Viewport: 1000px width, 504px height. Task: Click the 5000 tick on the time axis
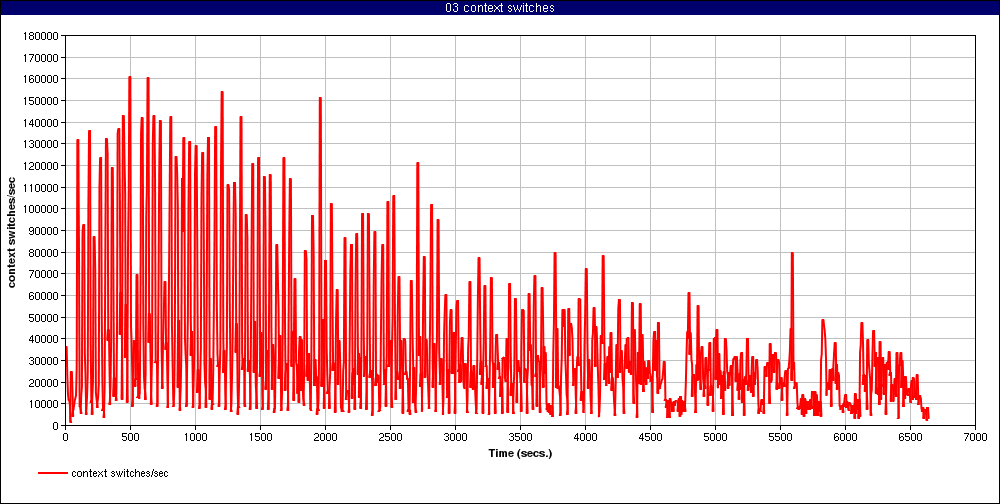point(715,437)
